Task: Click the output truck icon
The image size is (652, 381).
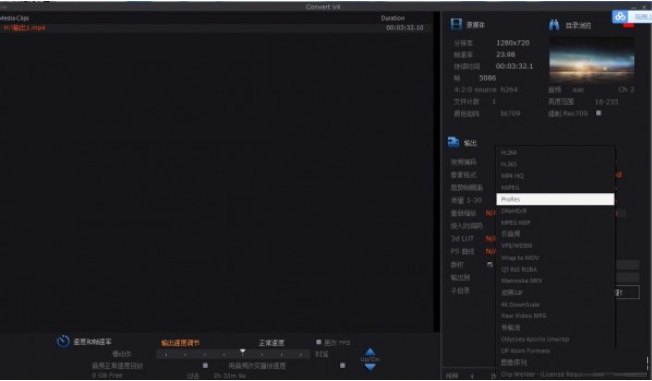Action: tap(453, 142)
